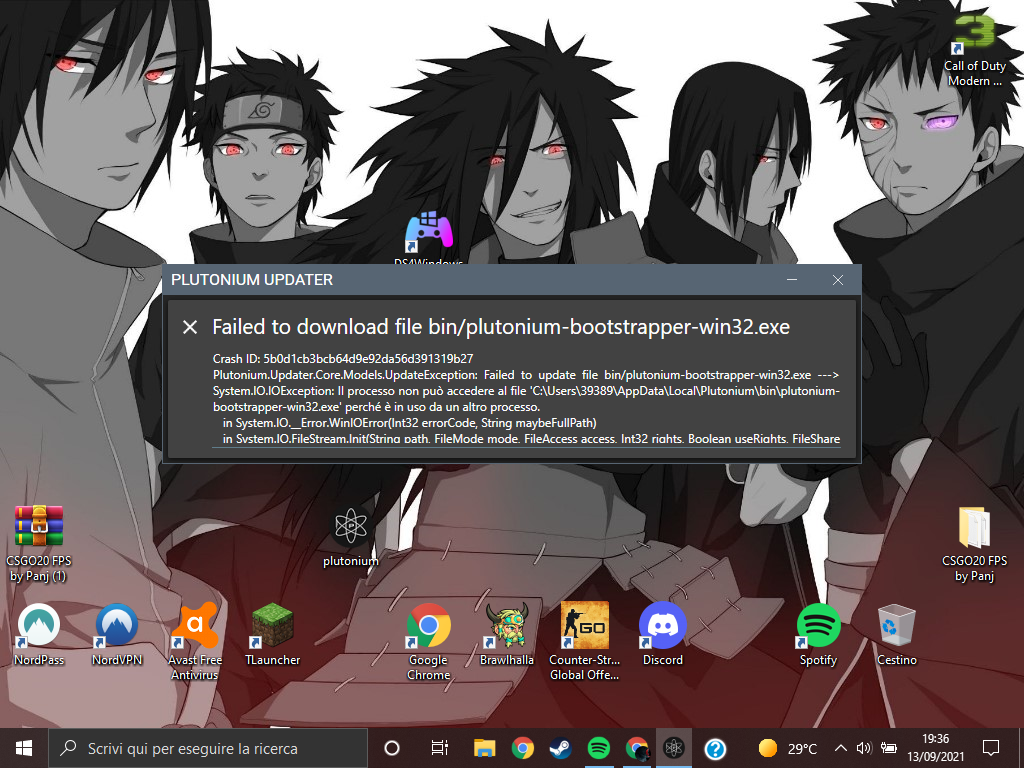Open the blue help icon in taskbar
Viewport: 1024px width, 768px height.
coord(715,748)
